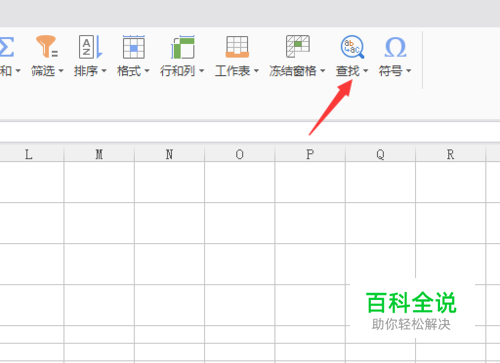Screen dimensions: 500x363
Task: Select column Q header
Action: [x=380, y=154]
